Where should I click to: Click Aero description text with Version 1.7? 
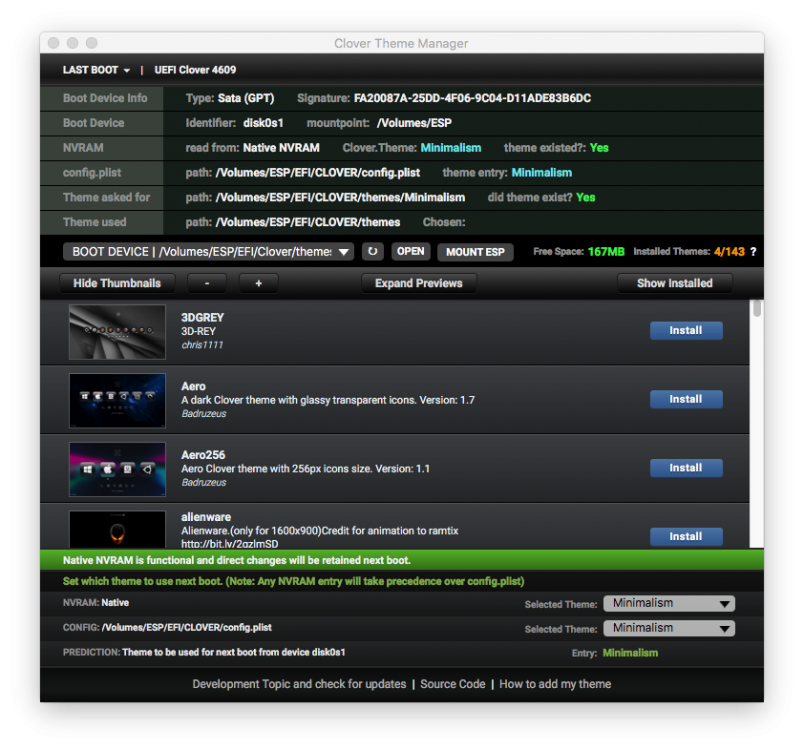point(328,400)
